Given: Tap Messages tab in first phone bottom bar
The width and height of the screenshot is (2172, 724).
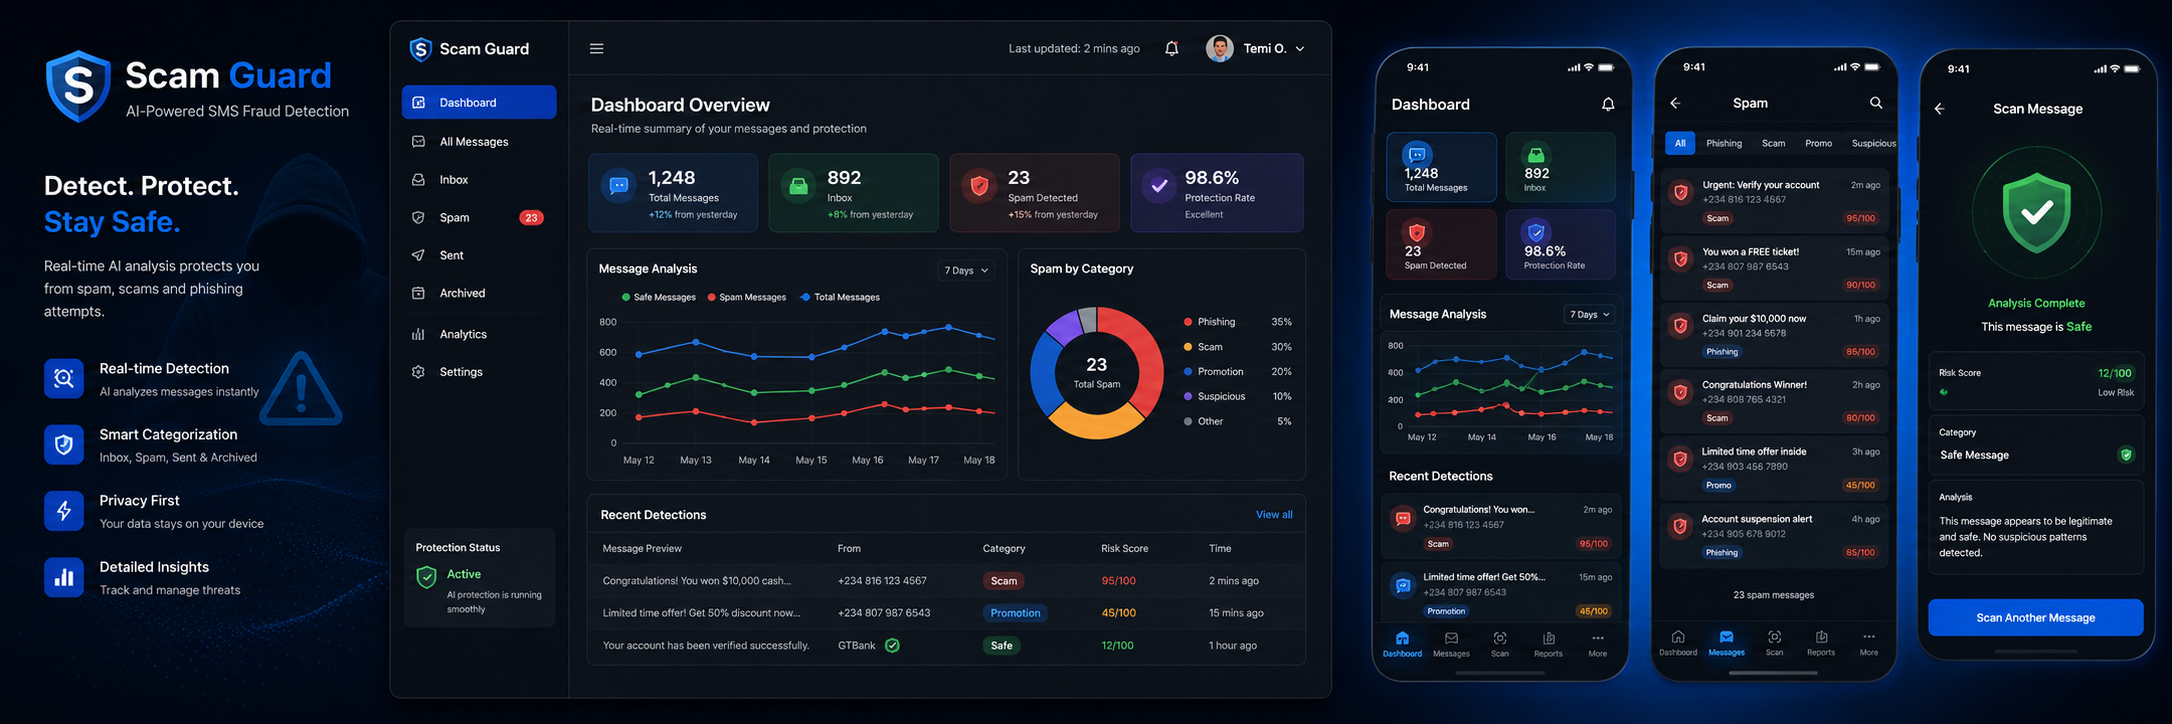Looking at the screenshot, I should (x=1451, y=644).
